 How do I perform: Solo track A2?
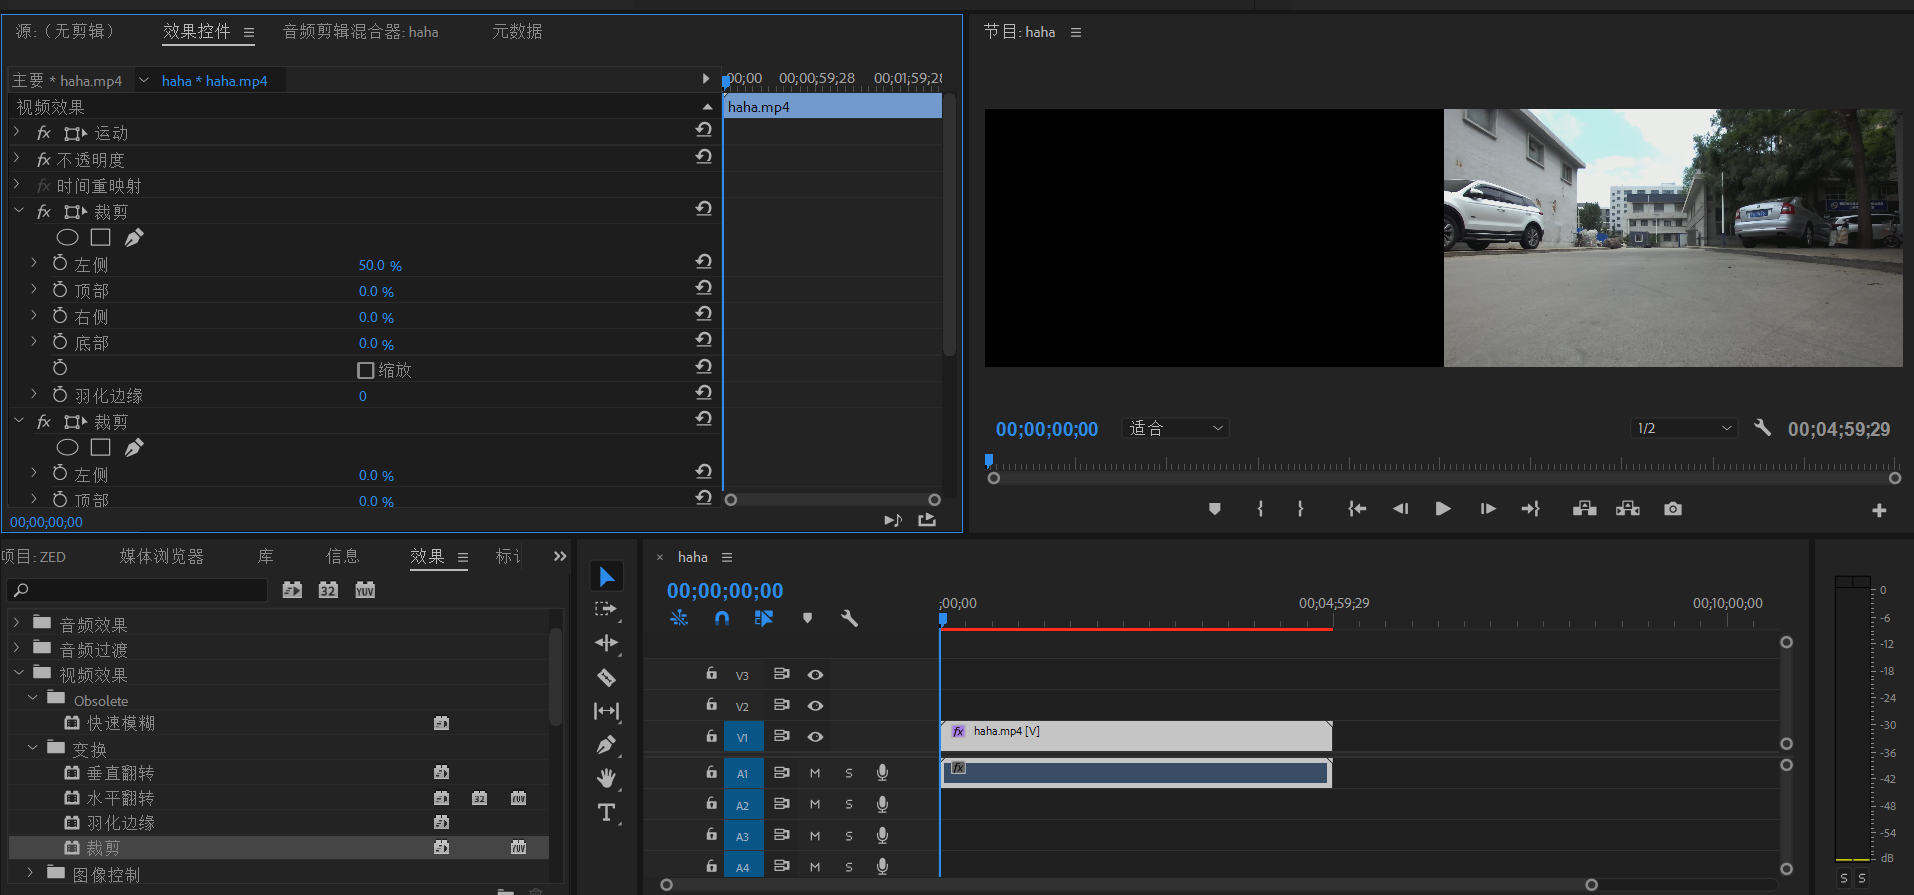pyautogui.click(x=849, y=804)
